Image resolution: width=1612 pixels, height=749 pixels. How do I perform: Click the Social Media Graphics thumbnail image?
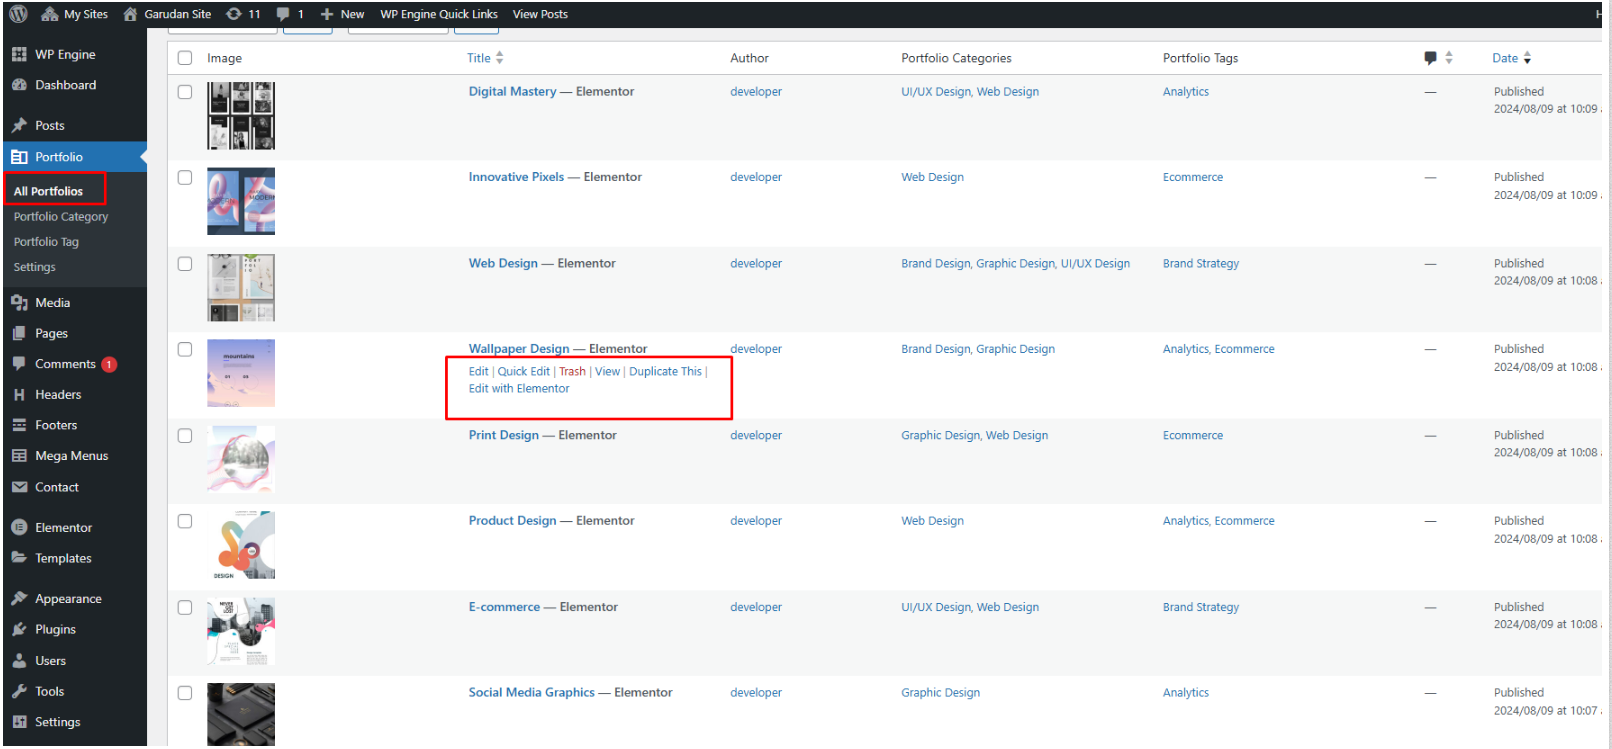(x=241, y=714)
